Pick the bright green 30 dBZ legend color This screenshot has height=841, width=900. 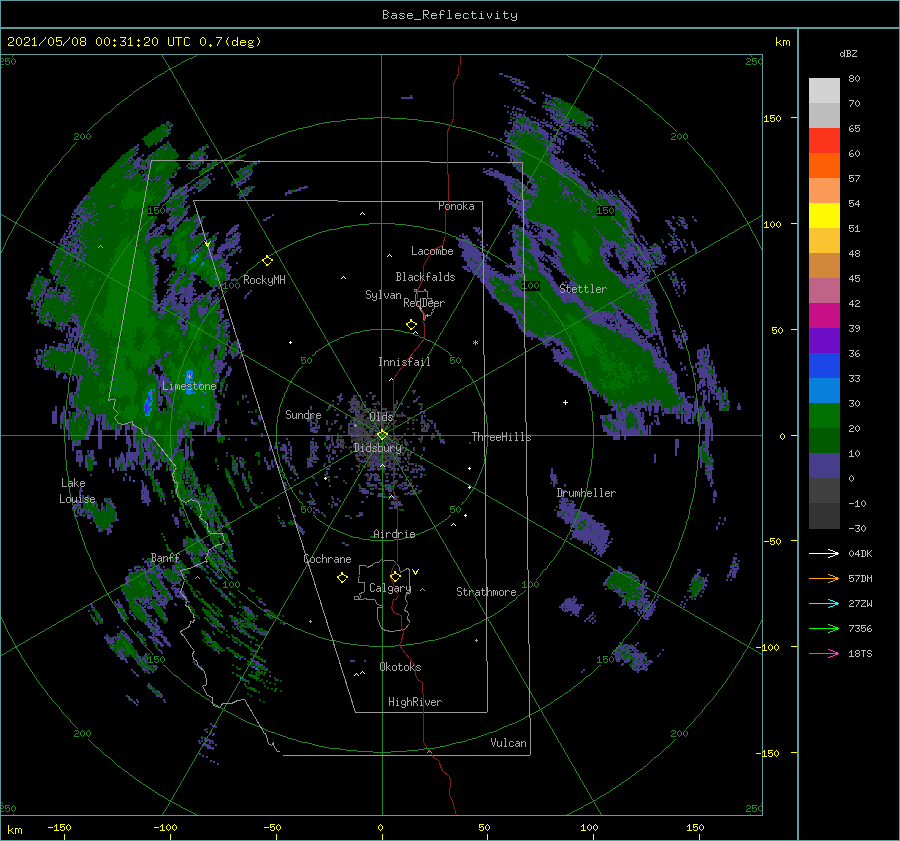(x=824, y=416)
